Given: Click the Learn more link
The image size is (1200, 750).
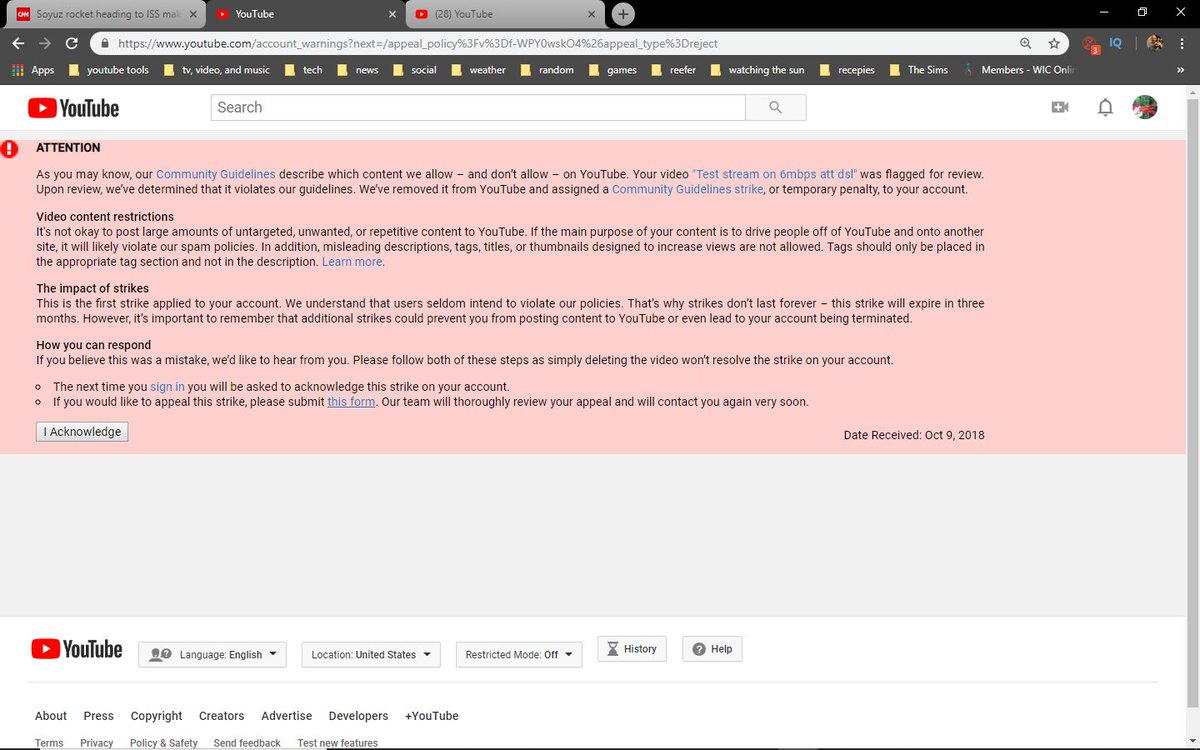Looking at the screenshot, I should coord(352,262).
